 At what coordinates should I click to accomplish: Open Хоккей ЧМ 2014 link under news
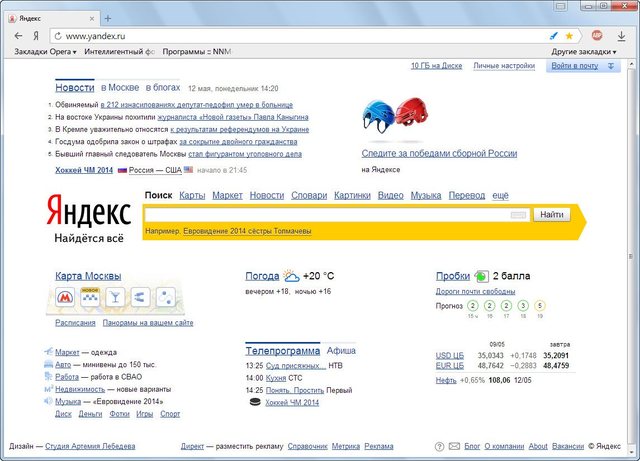[84, 170]
